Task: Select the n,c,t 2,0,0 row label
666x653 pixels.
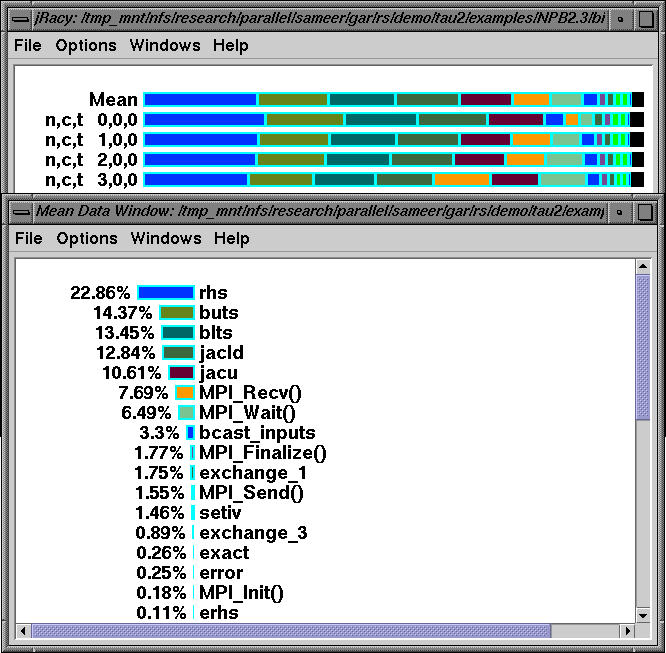Action: [x=91, y=160]
